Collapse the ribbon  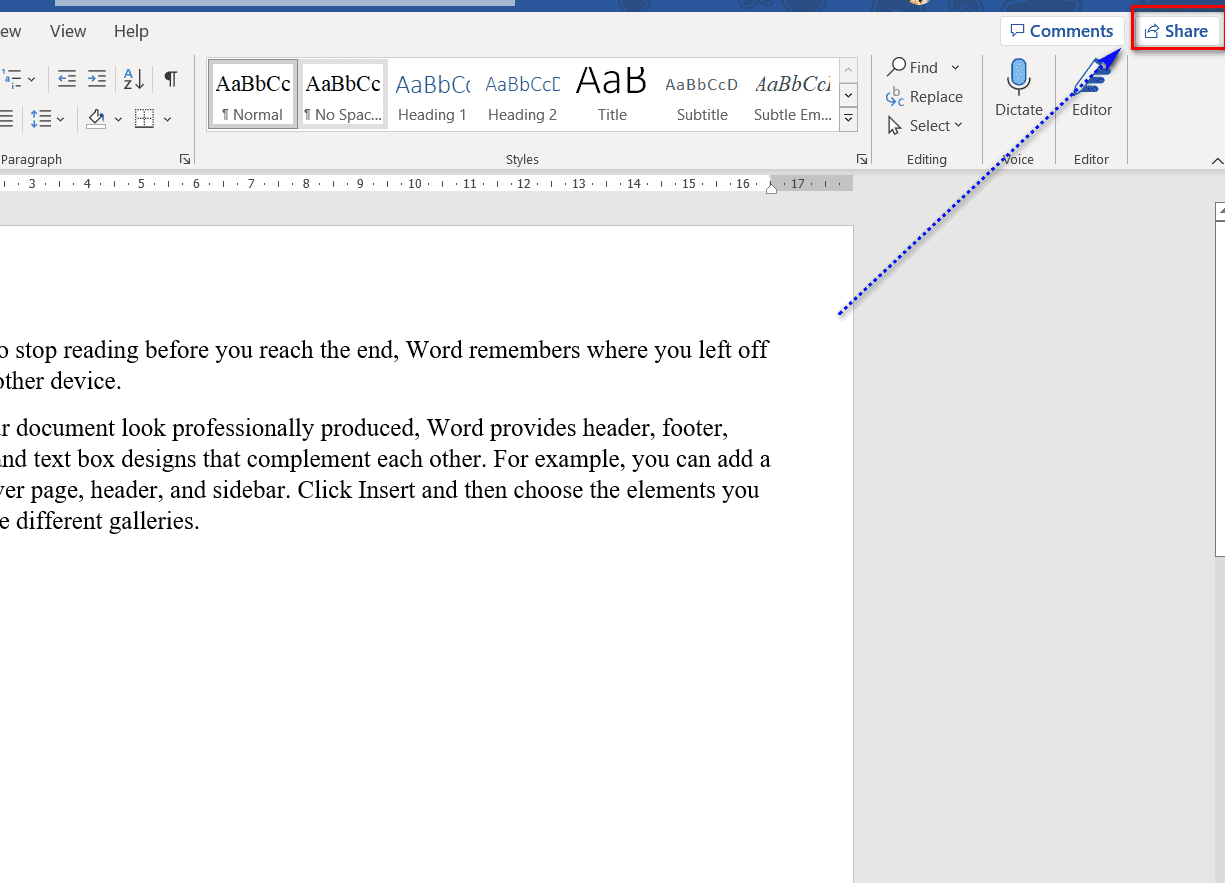[x=1217, y=160]
